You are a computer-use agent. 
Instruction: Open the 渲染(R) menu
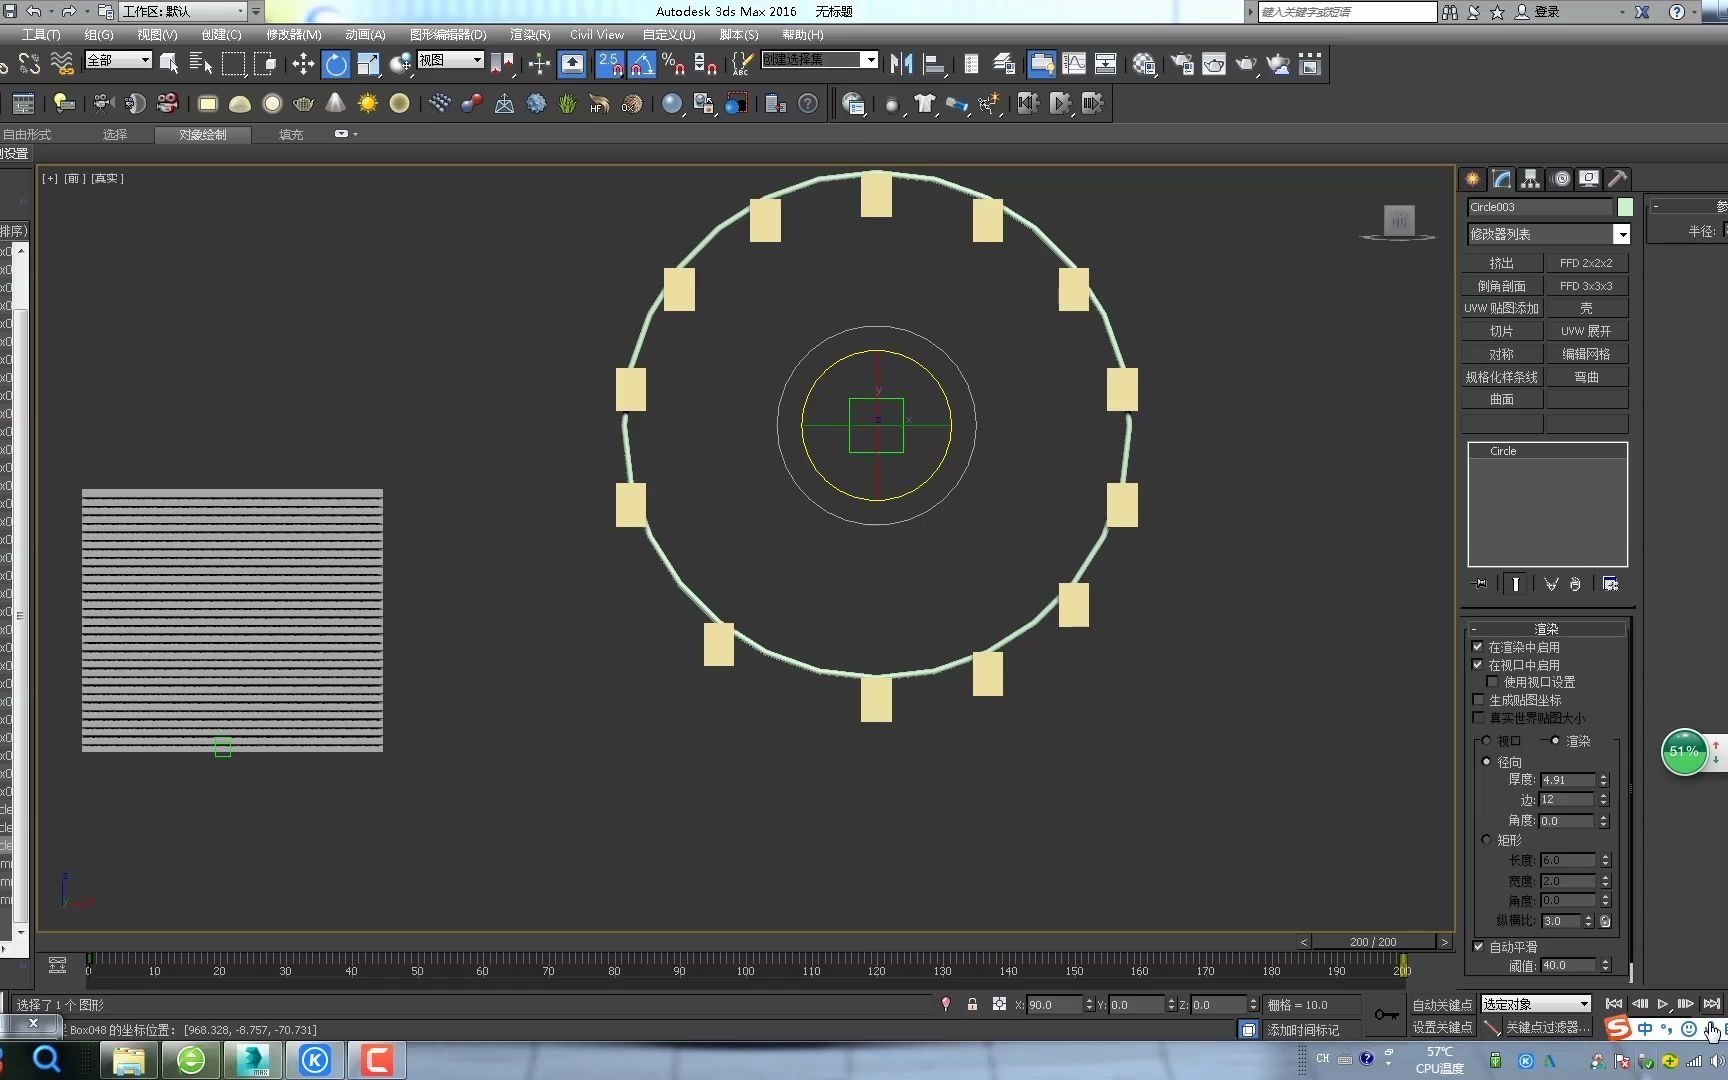530,34
